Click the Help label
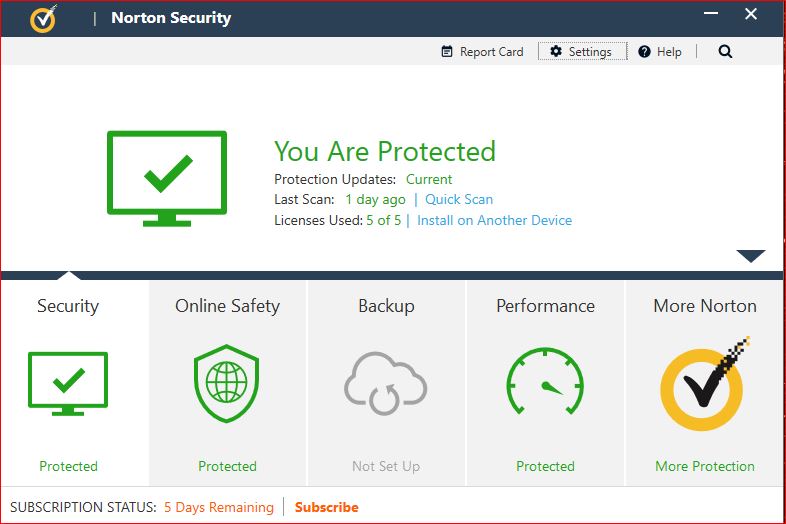The image size is (786, 524). click(x=669, y=52)
